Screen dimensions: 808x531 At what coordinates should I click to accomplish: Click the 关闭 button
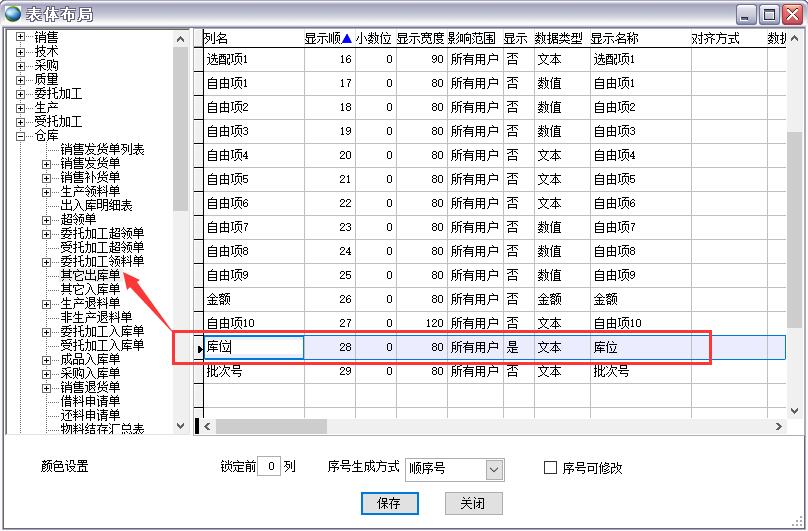tap(473, 503)
